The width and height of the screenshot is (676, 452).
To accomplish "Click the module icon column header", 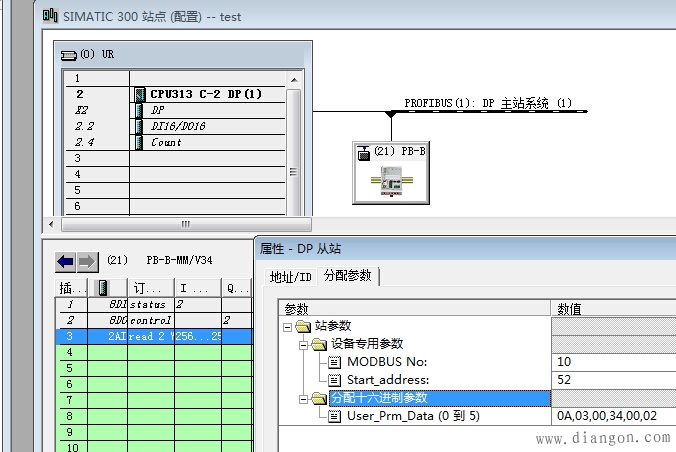I will coord(107,287).
